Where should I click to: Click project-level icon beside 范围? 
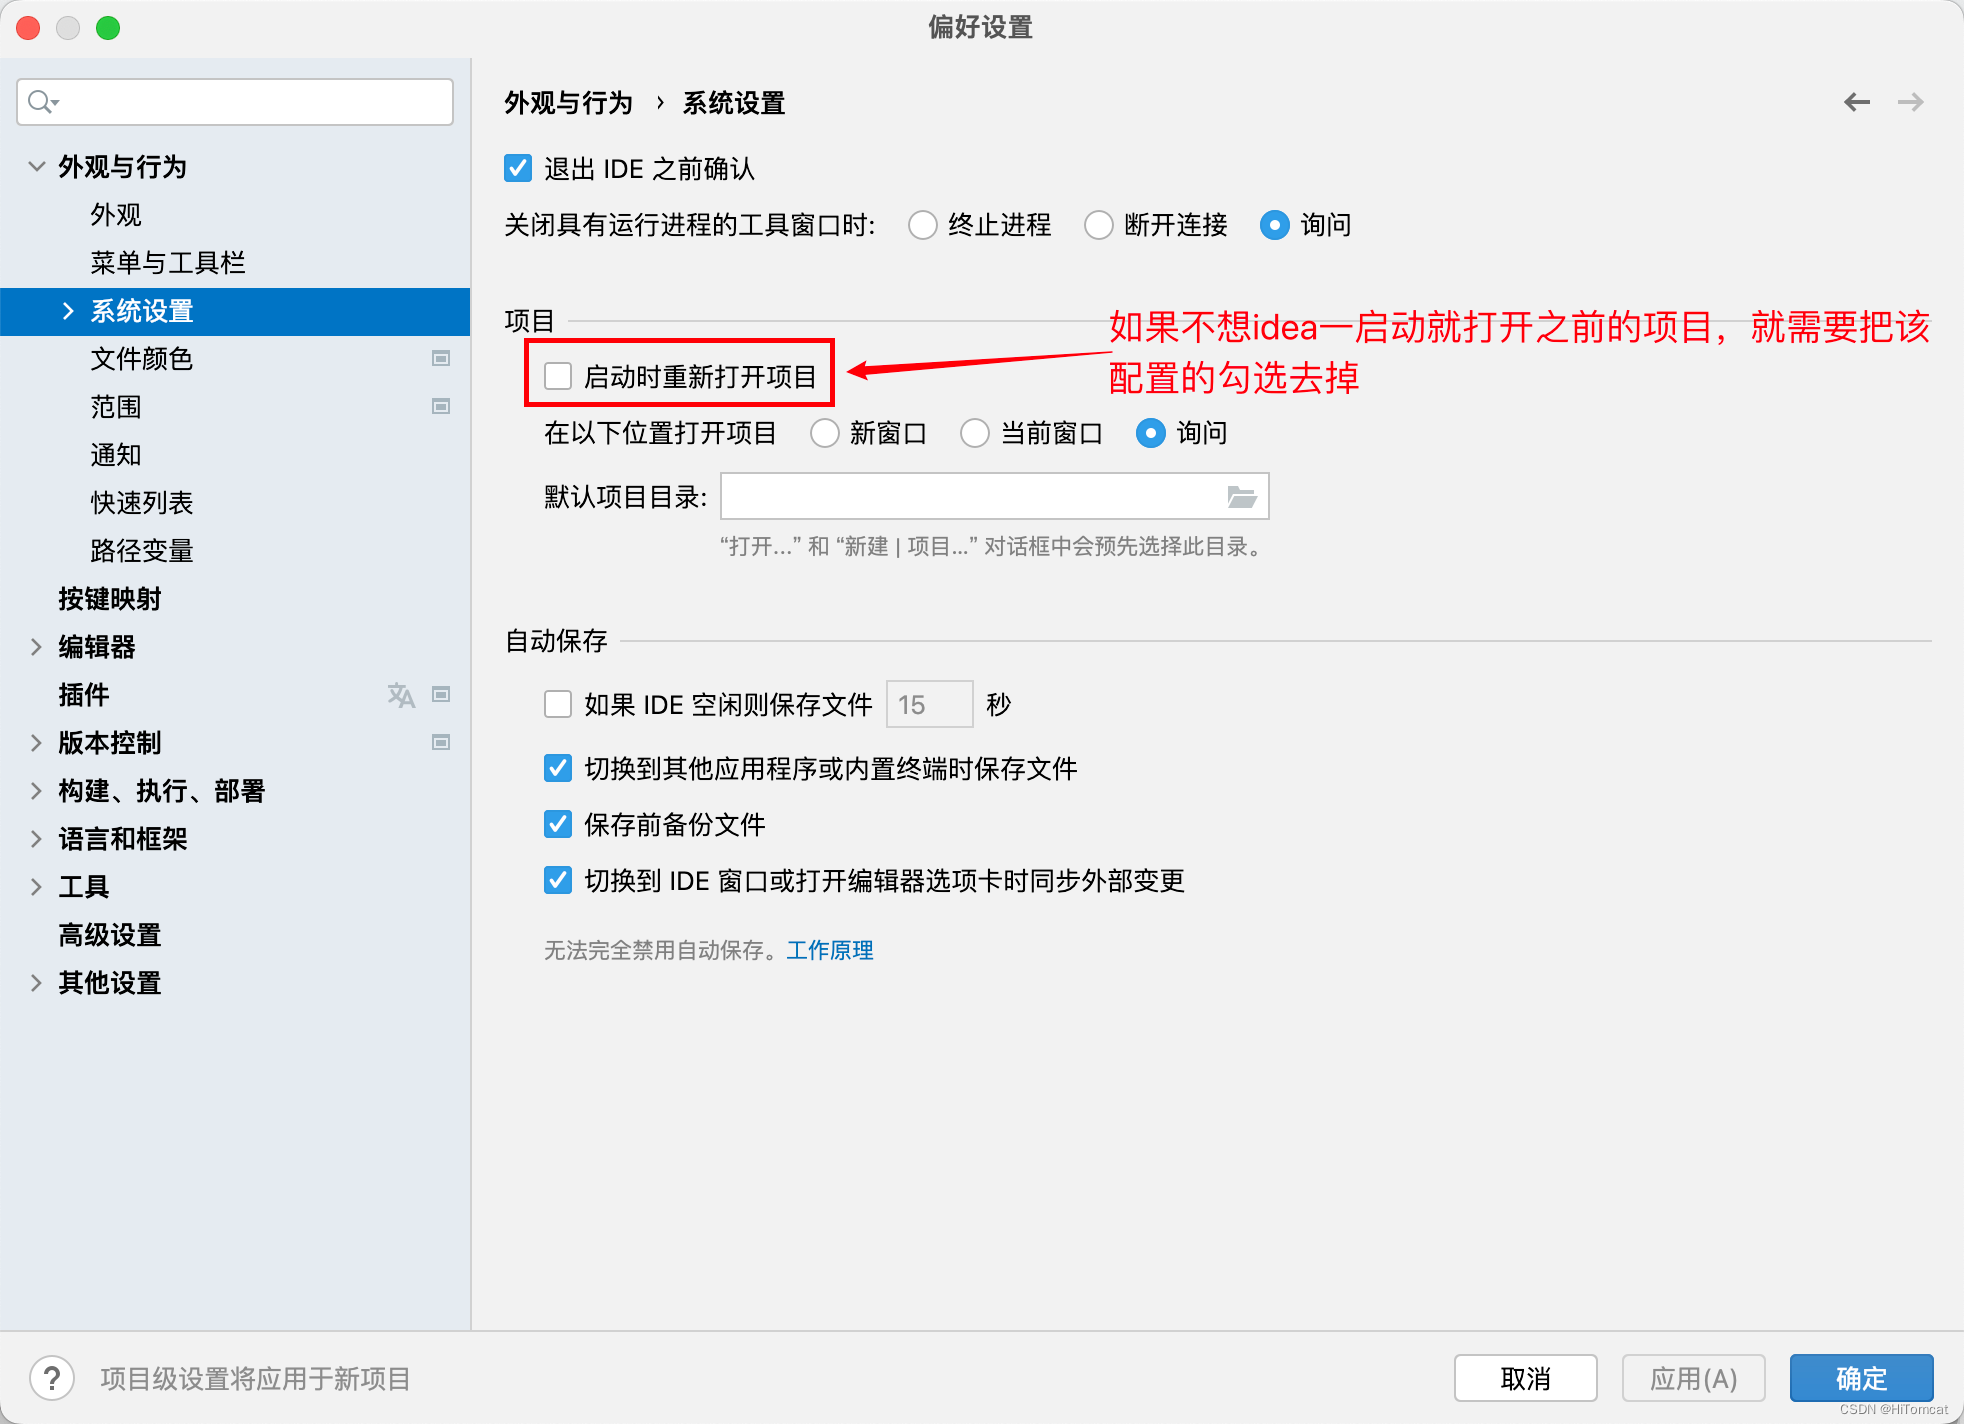pyautogui.click(x=441, y=406)
